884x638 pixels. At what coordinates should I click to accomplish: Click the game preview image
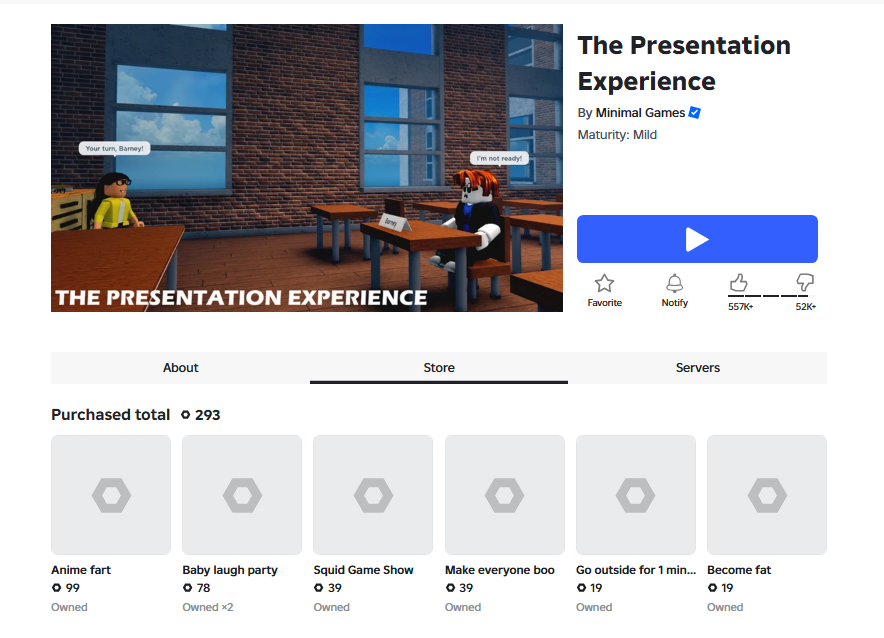coord(307,168)
